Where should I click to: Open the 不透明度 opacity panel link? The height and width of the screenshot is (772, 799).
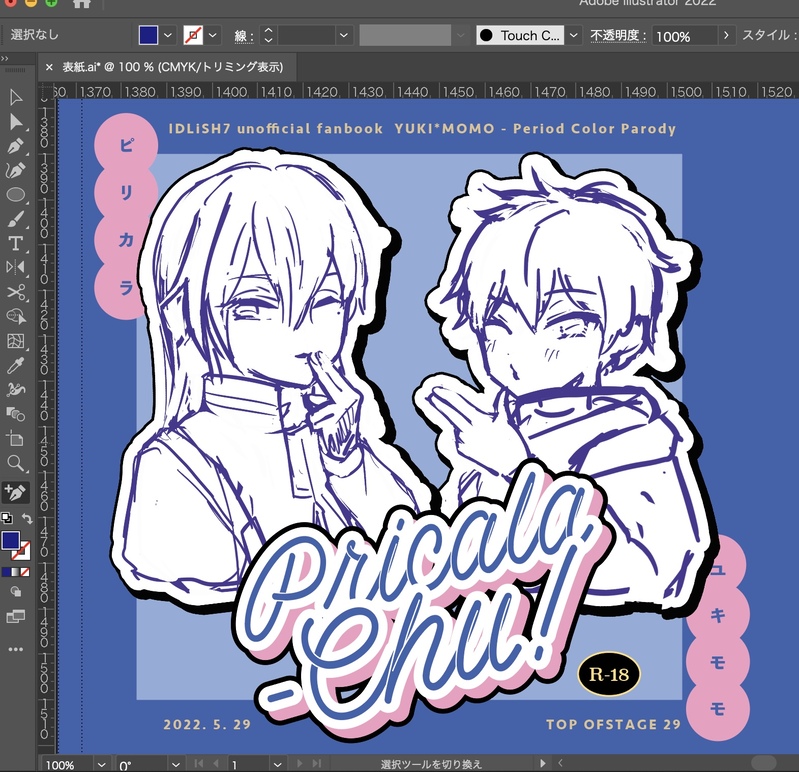point(618,35)
